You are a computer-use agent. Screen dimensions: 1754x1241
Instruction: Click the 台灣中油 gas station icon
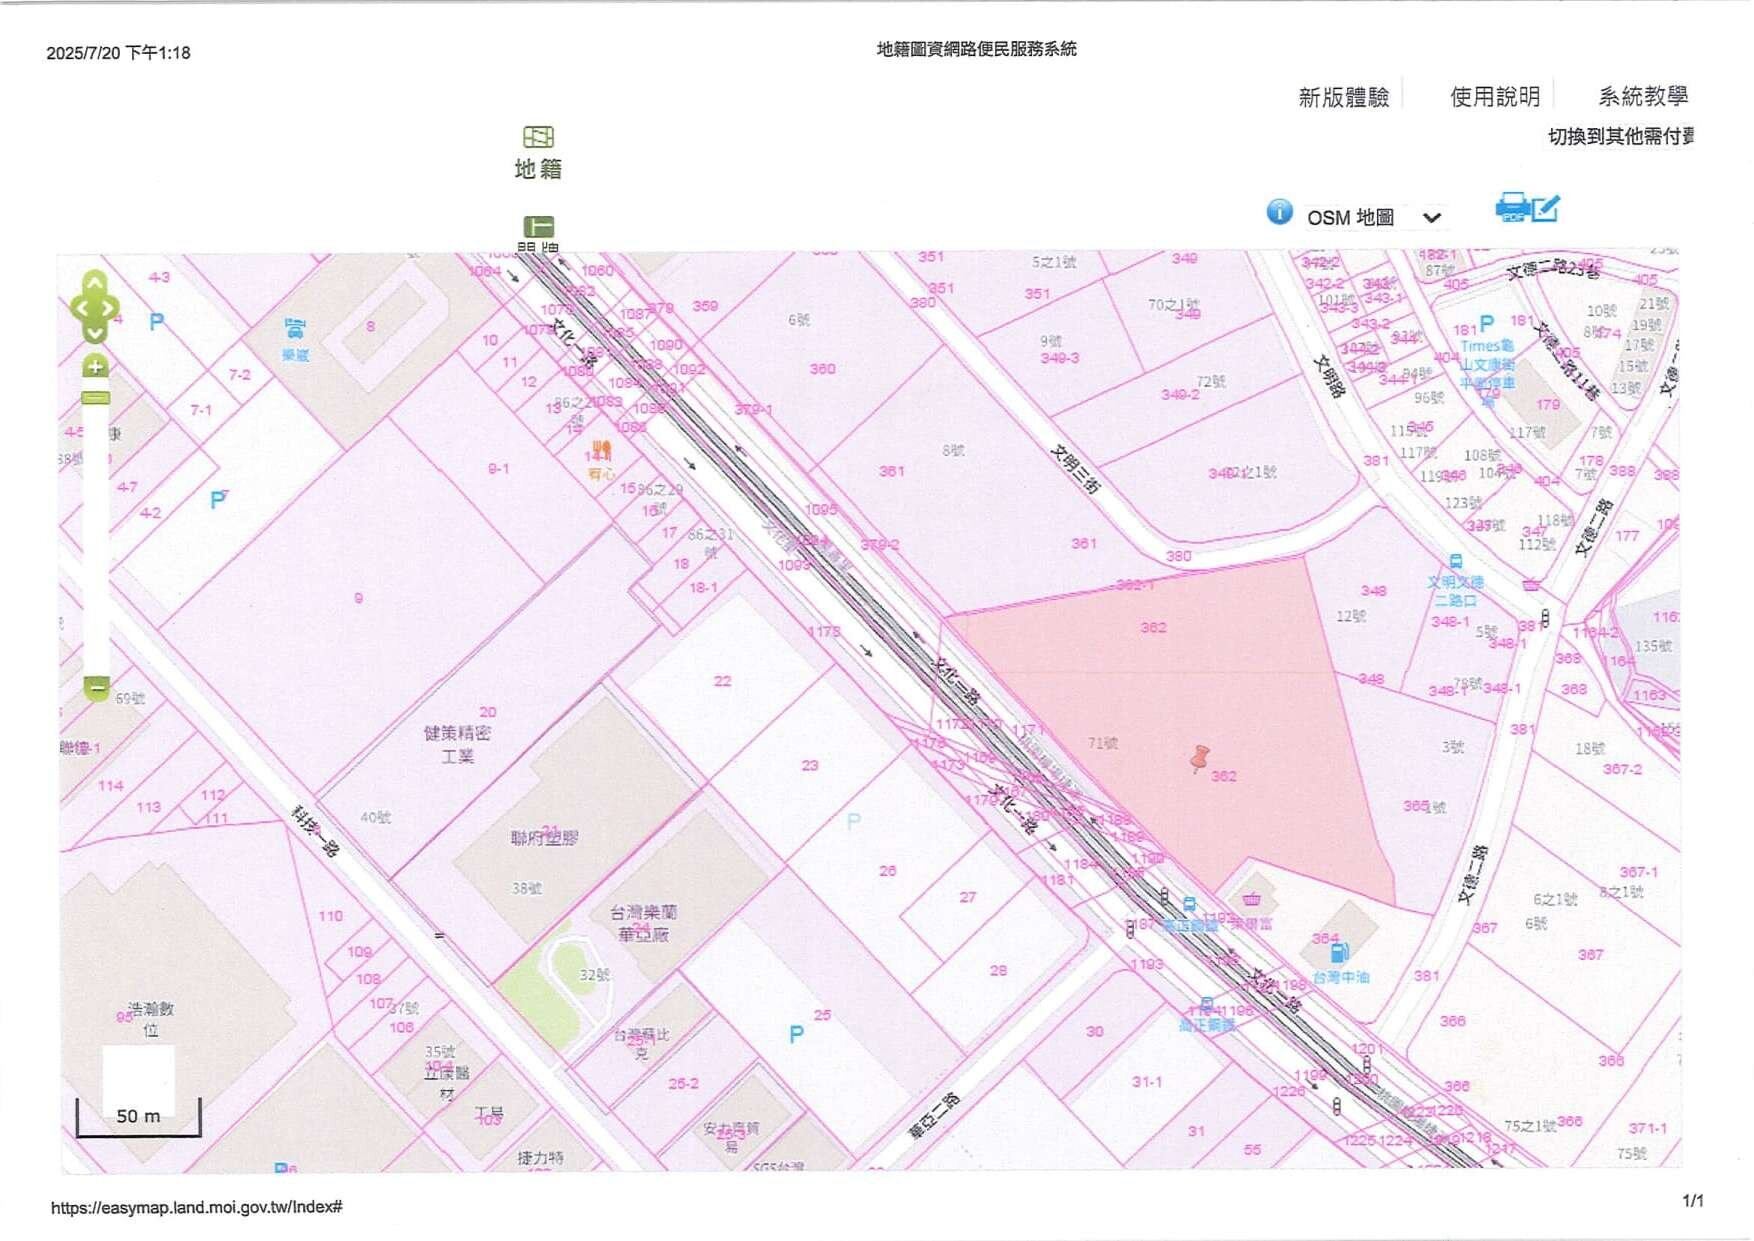(1340, 953)
